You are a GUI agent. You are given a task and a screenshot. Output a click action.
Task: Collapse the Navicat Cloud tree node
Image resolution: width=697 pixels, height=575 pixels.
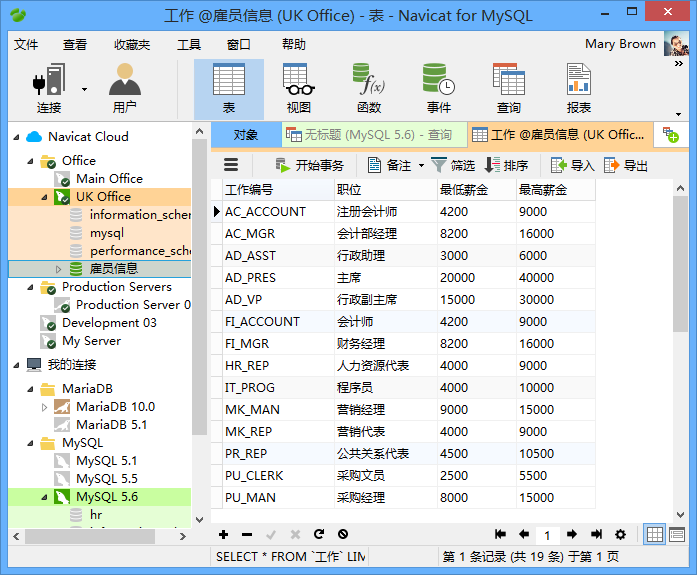(16, 137)
